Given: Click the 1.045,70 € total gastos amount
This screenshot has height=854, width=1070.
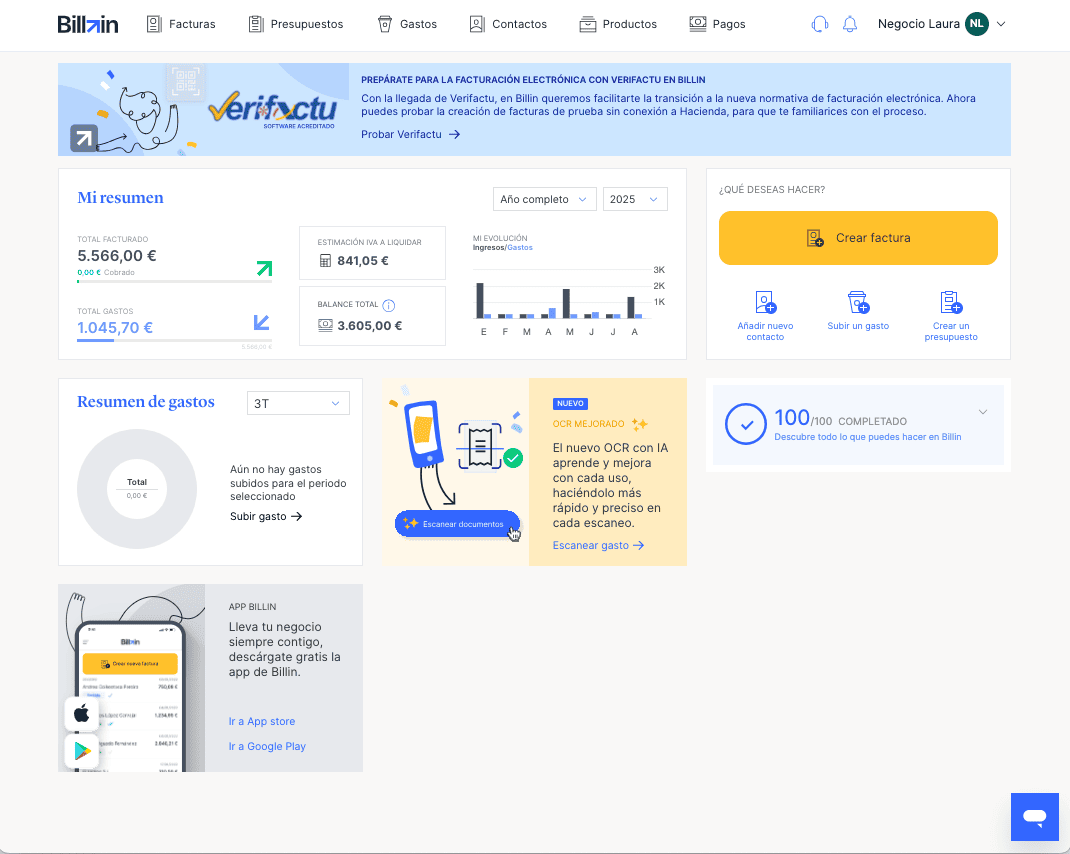Looking at the screenshot, I should click(115, 328).
